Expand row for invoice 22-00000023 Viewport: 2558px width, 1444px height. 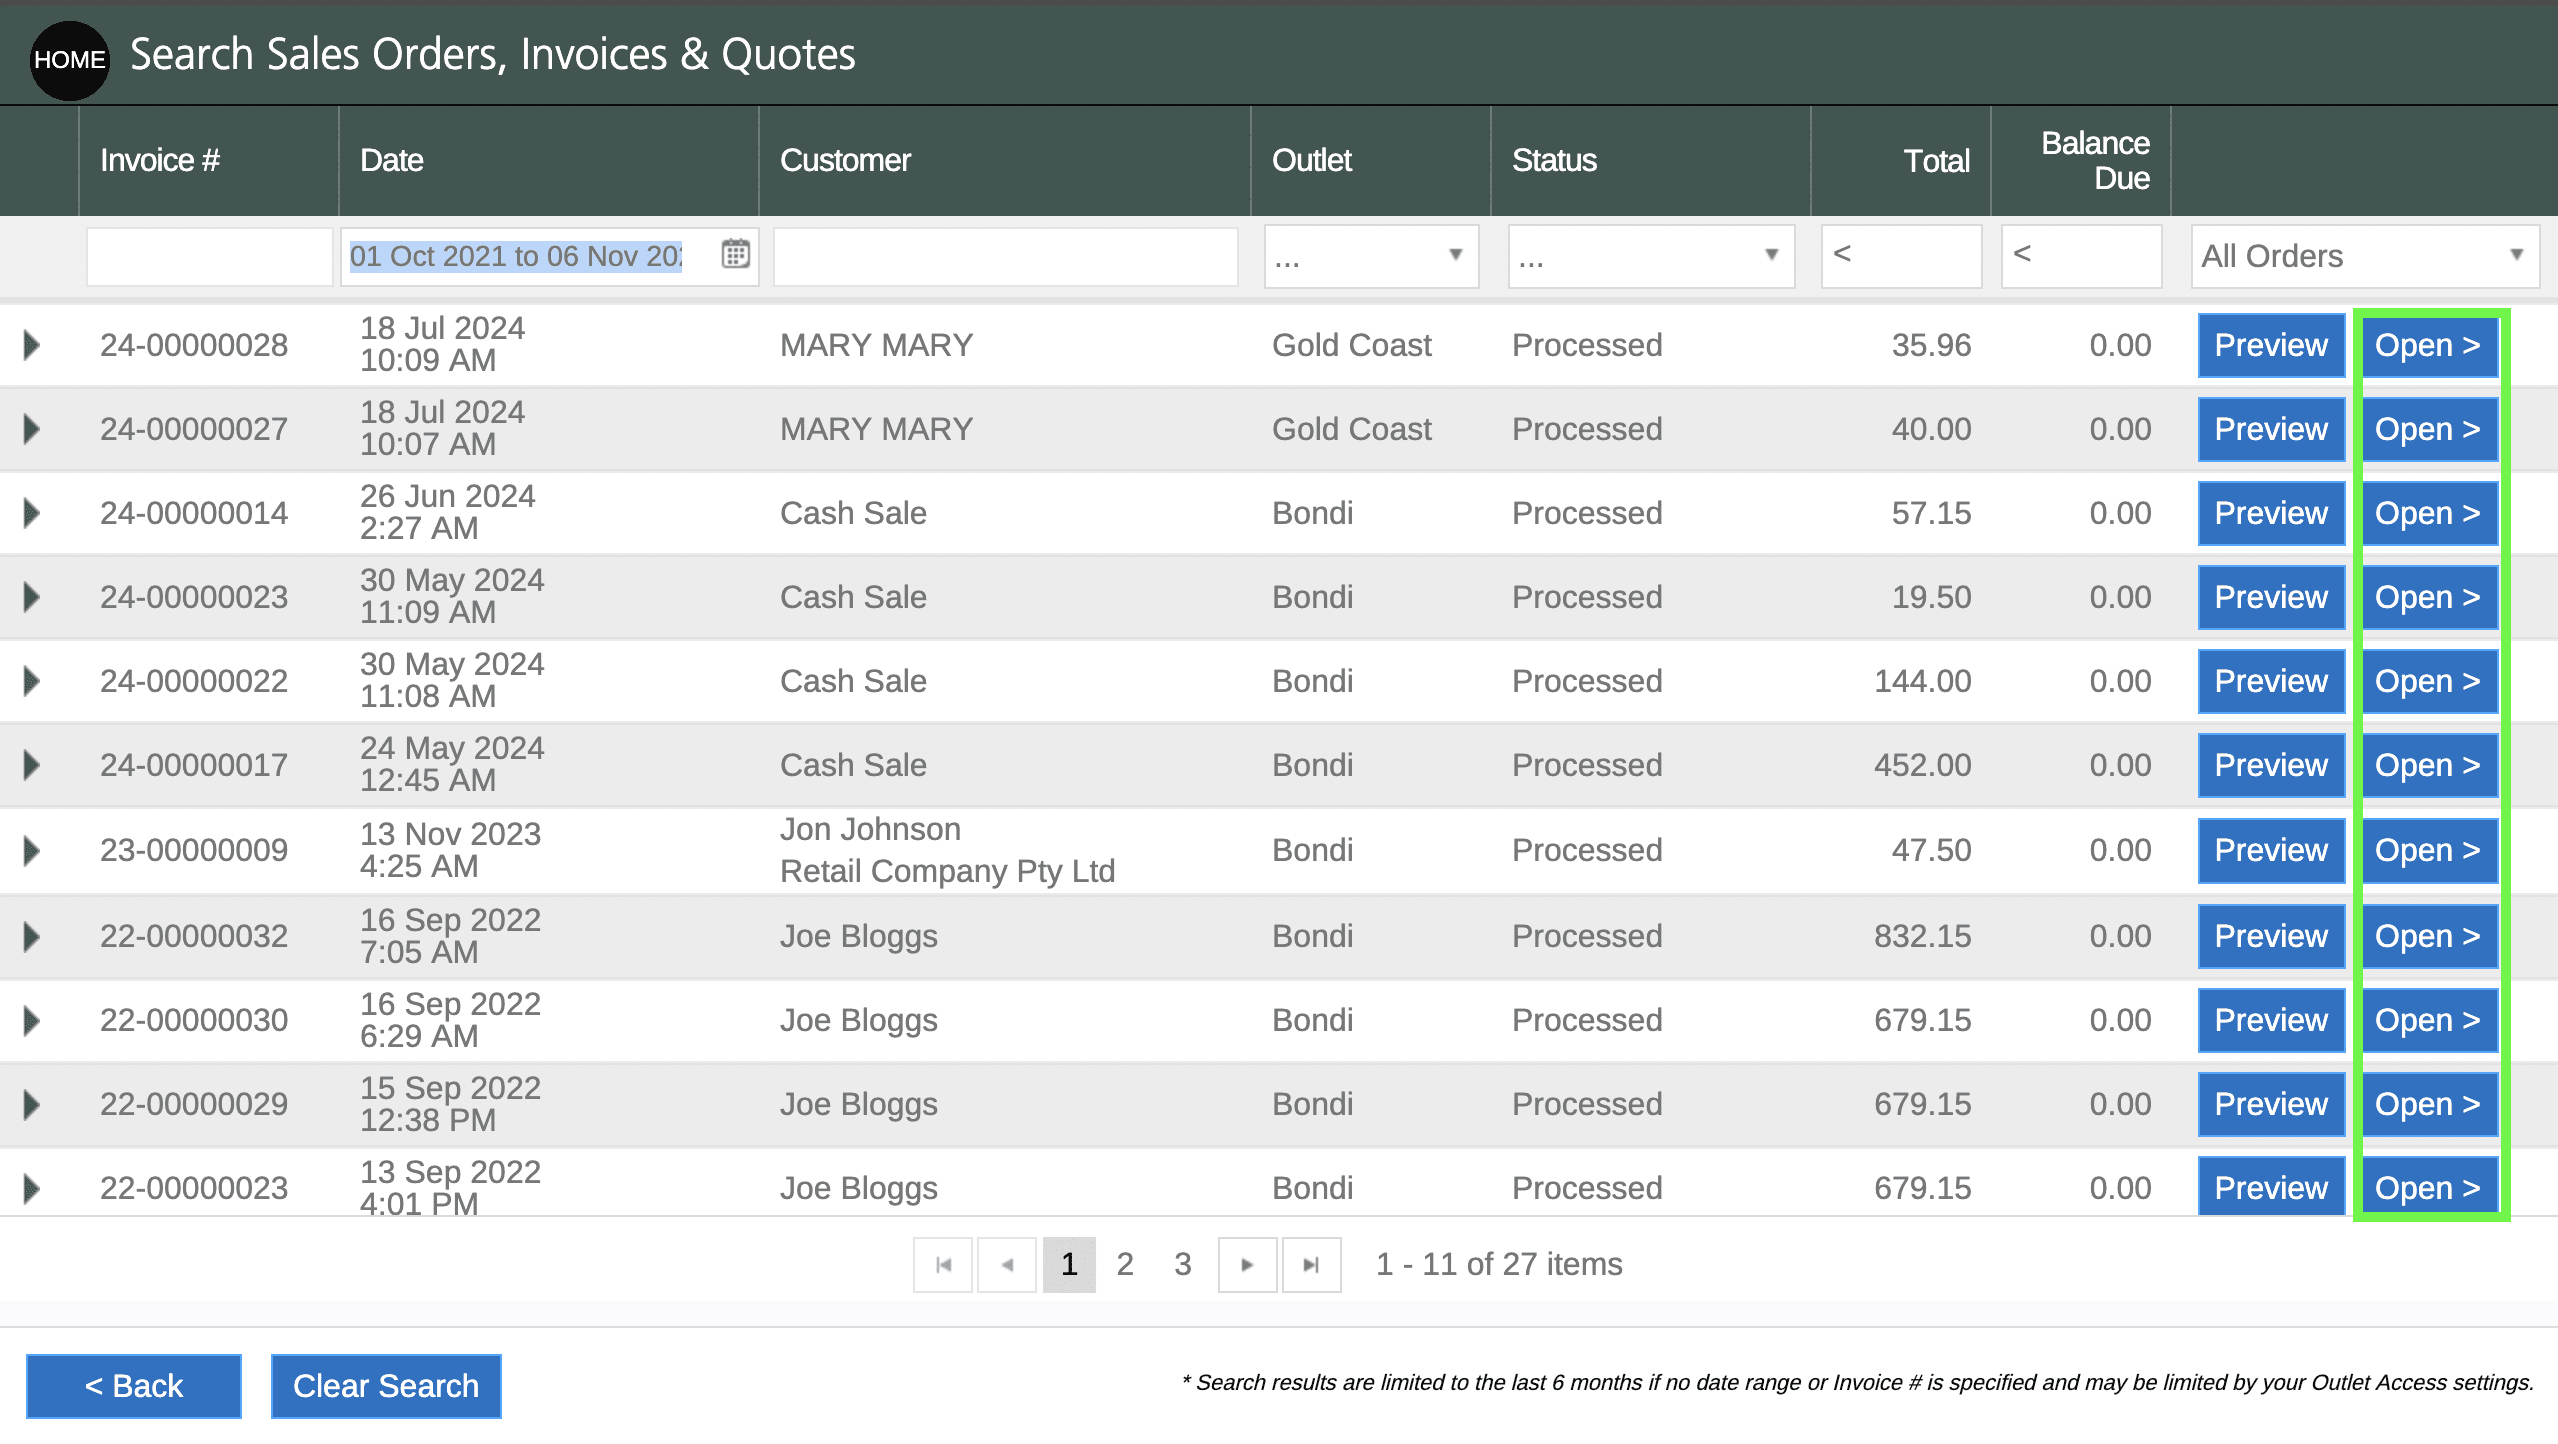click(x=32, y=1188)
